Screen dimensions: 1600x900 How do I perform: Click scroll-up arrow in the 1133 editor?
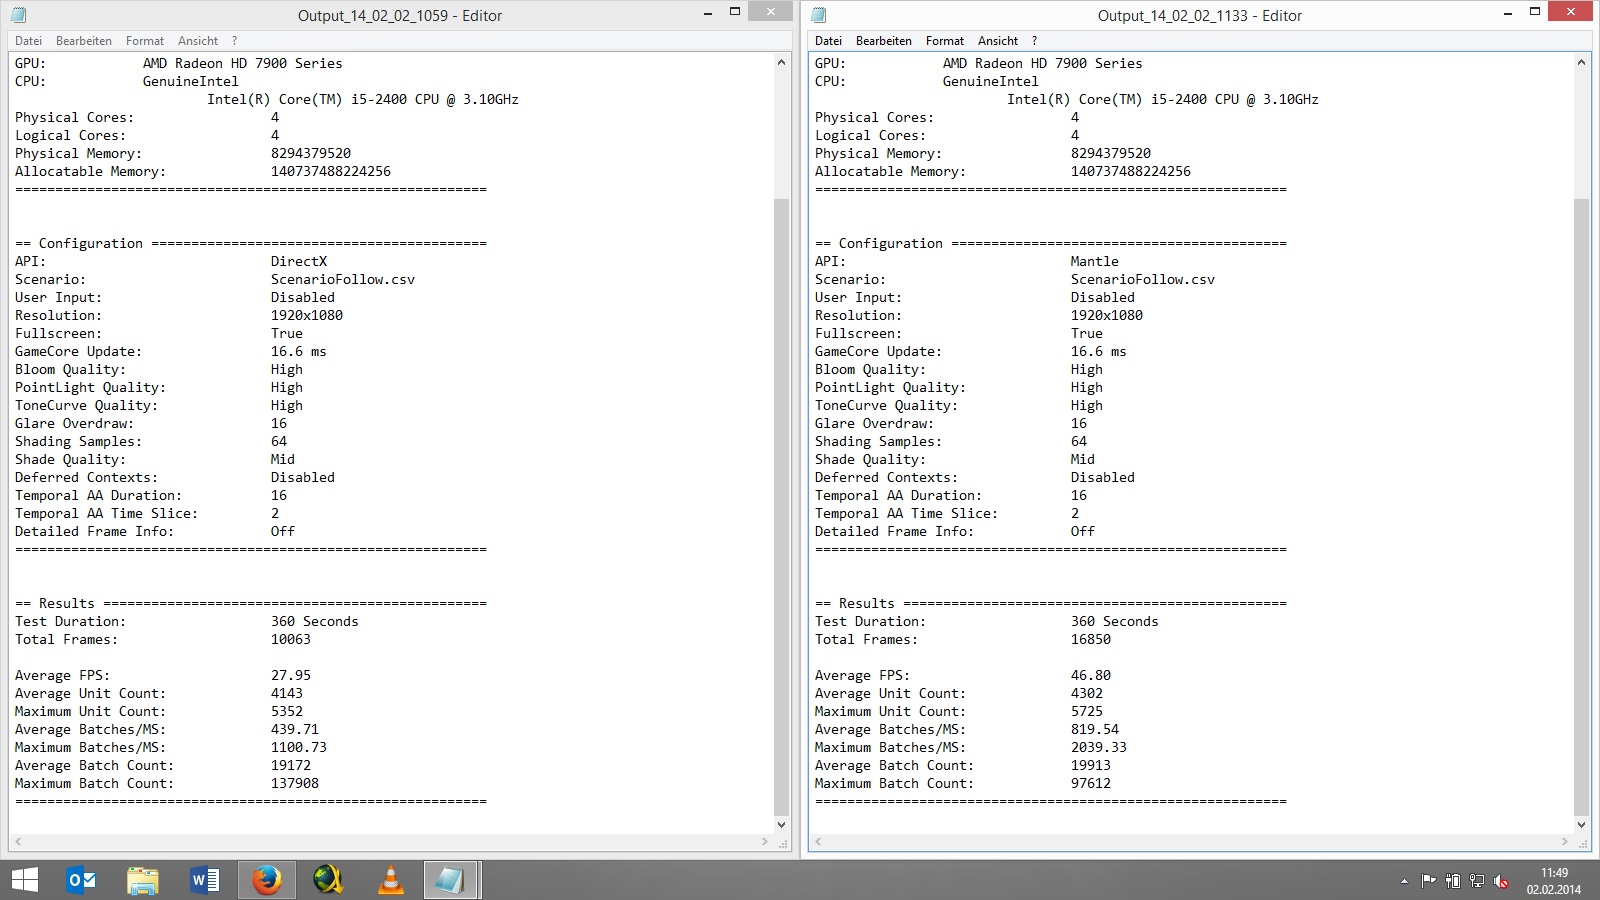(x=1582, y=62)
